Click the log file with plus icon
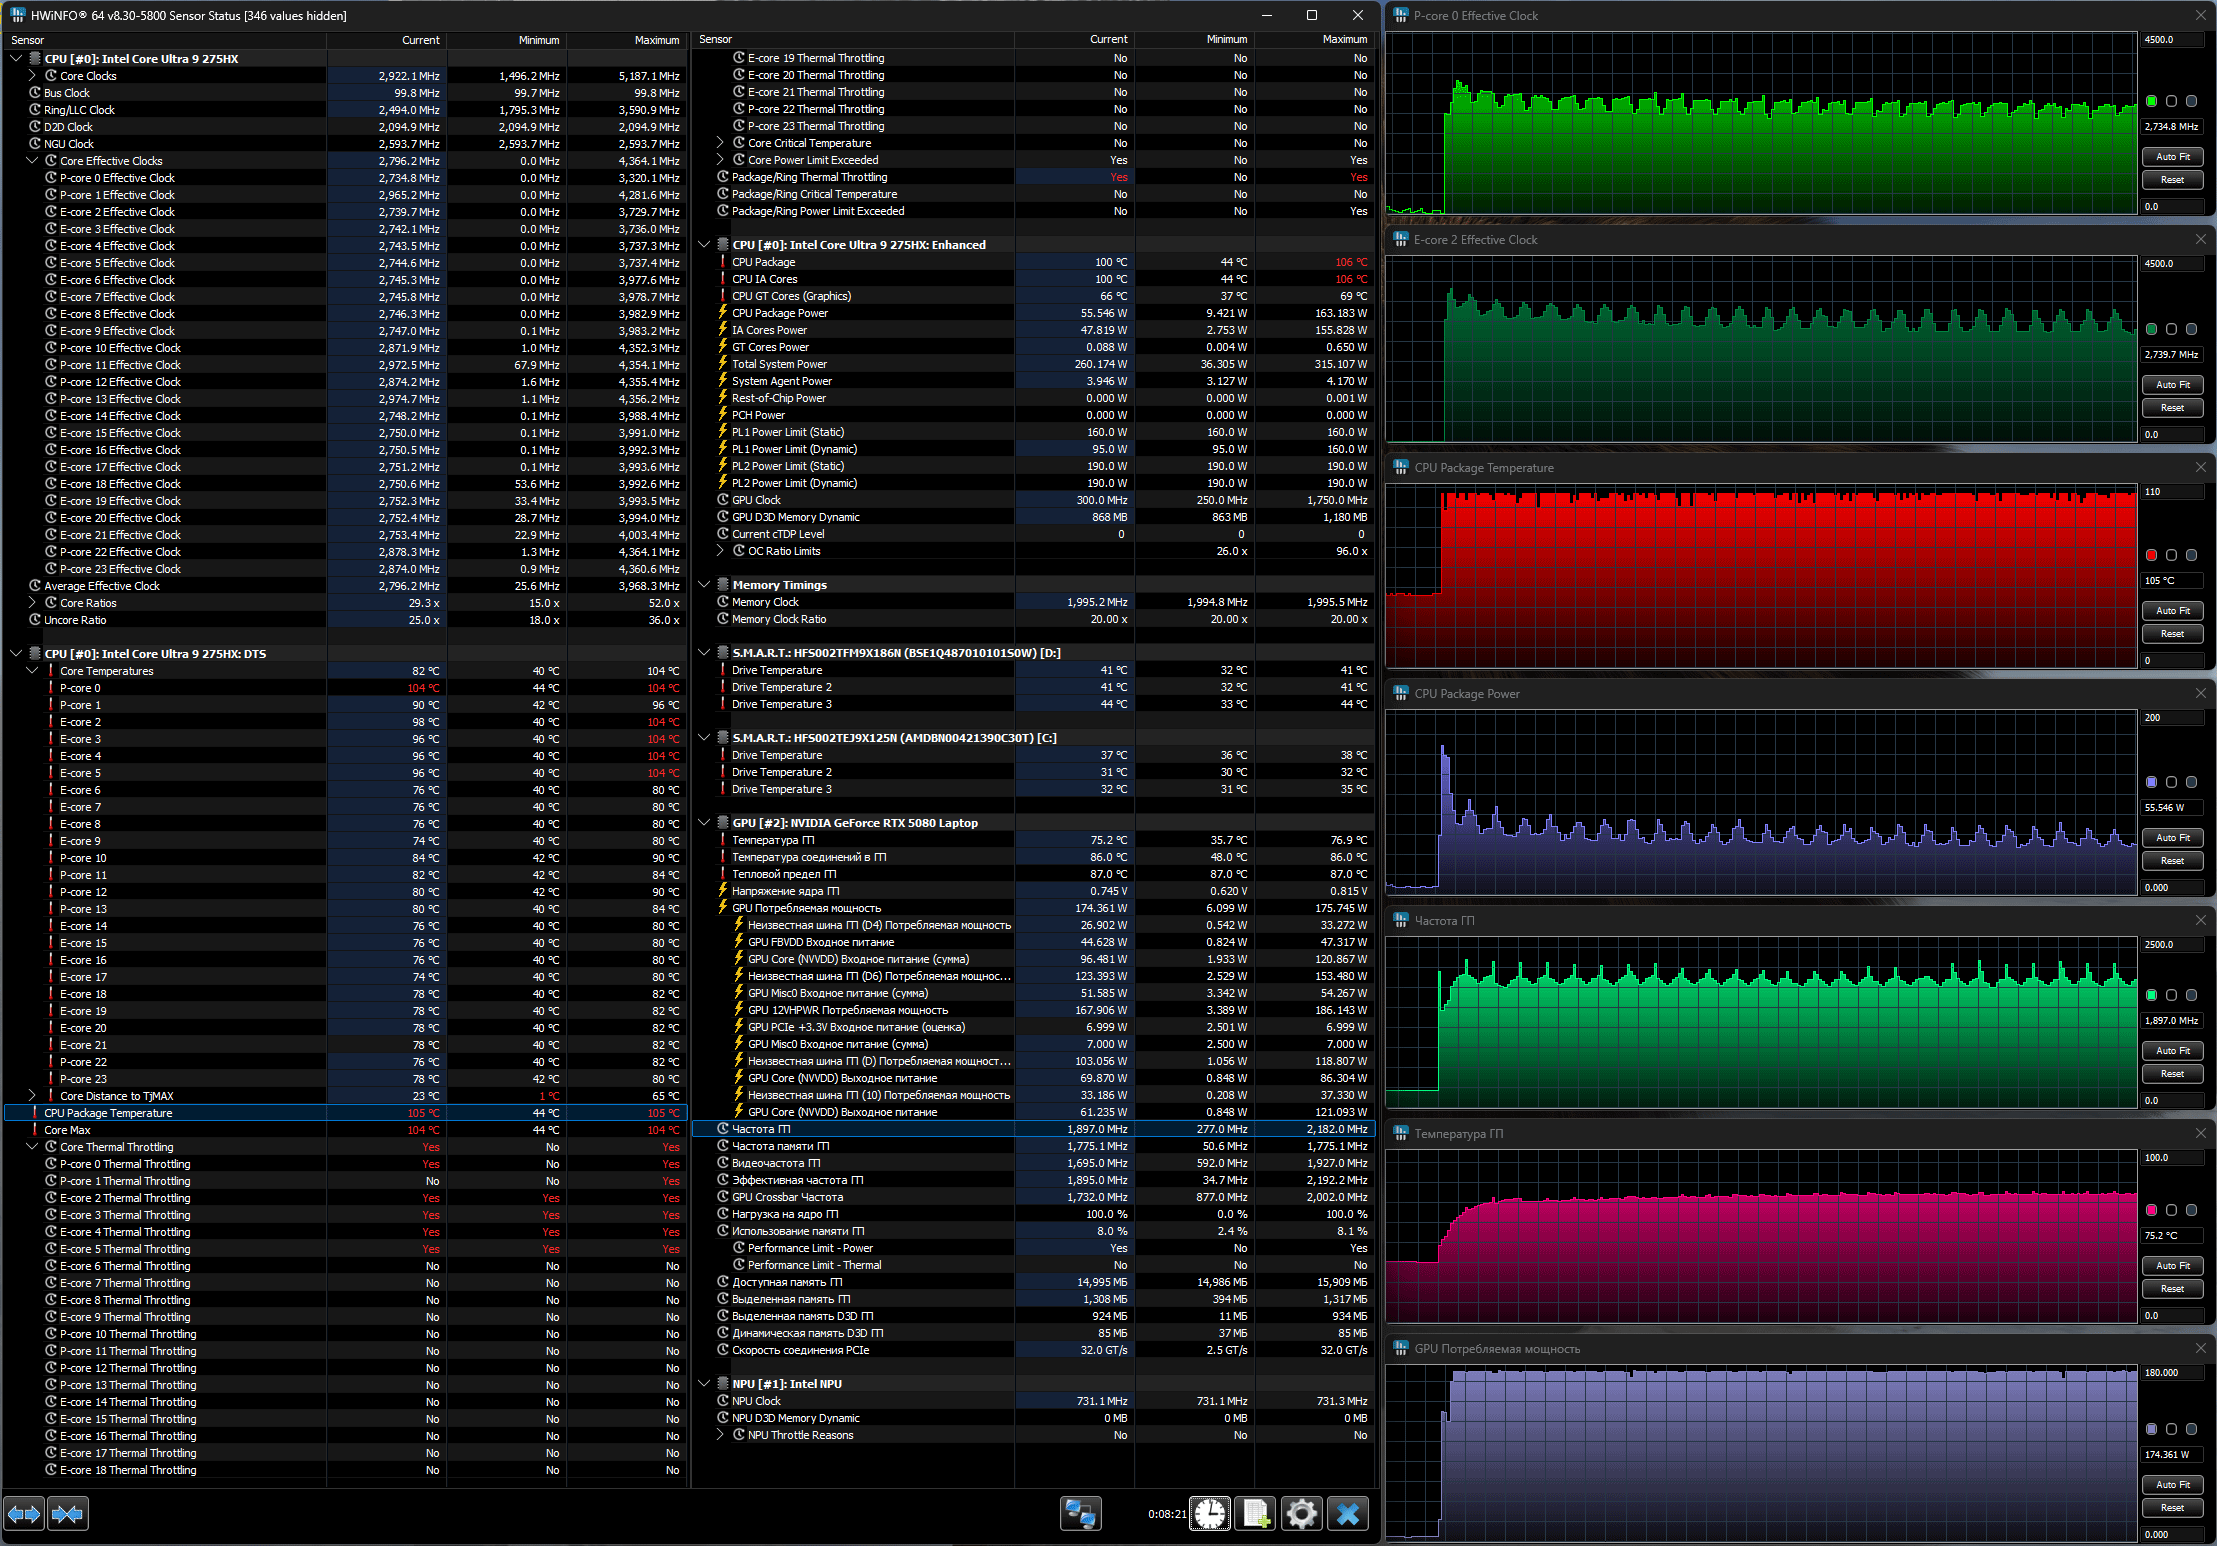The height and width of the screenshot is (1546, 2217). coord(1256,1514)
